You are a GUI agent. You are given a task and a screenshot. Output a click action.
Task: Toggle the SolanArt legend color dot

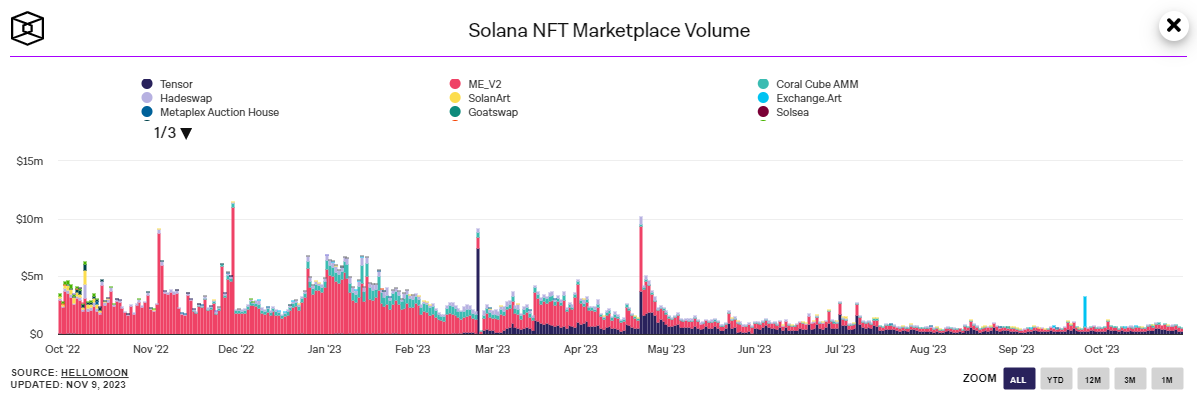pos(455,98)
